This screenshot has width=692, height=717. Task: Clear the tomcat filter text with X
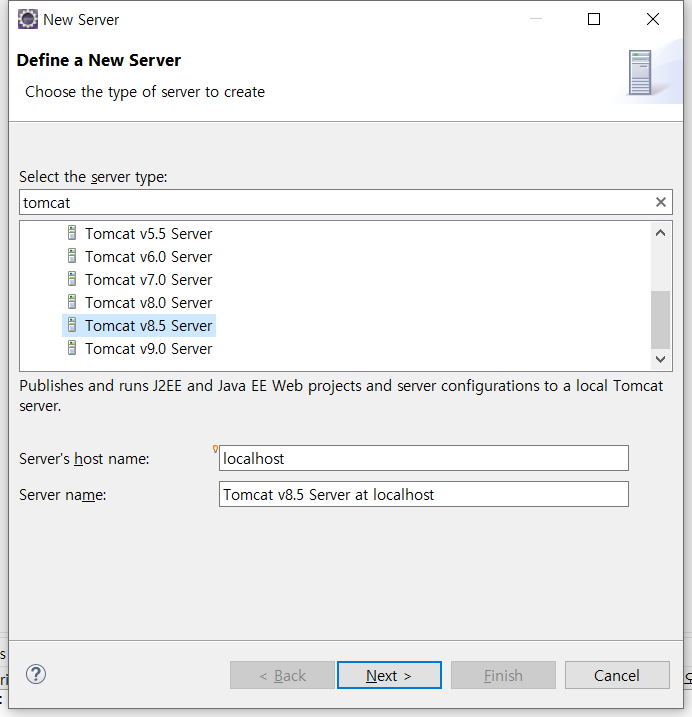[x=660, y=202]
